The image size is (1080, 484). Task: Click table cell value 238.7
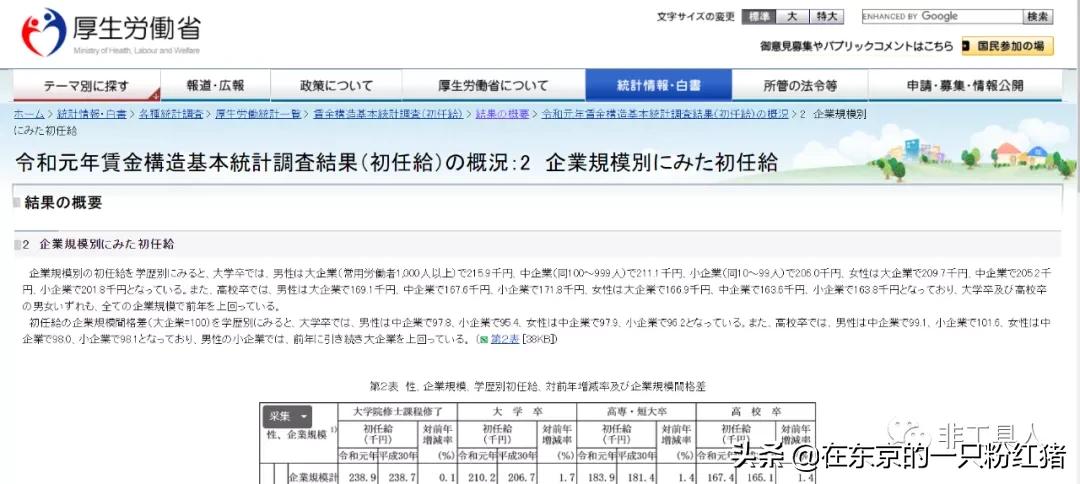point(401,476)
